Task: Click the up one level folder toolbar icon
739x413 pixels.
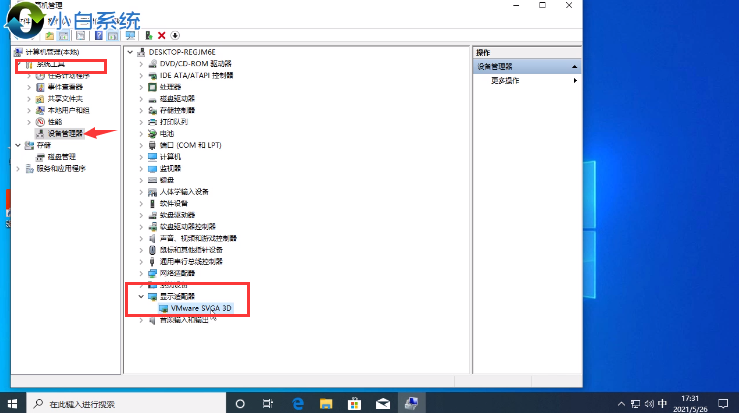Action: (x=49, y=35)
